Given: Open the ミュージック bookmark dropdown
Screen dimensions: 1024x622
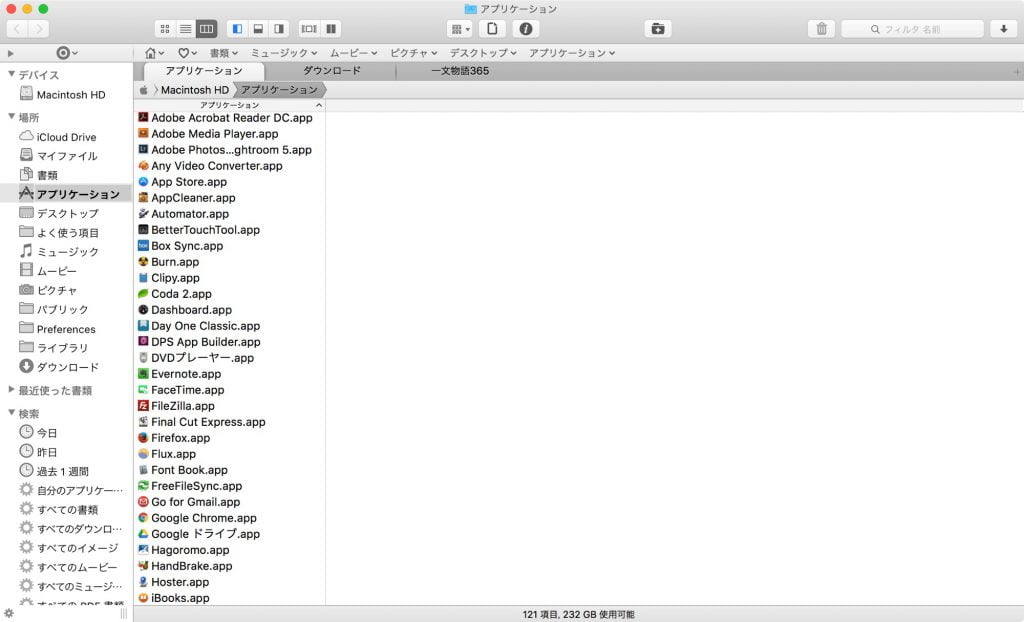Looking at the screenshot, I should 284,53.
